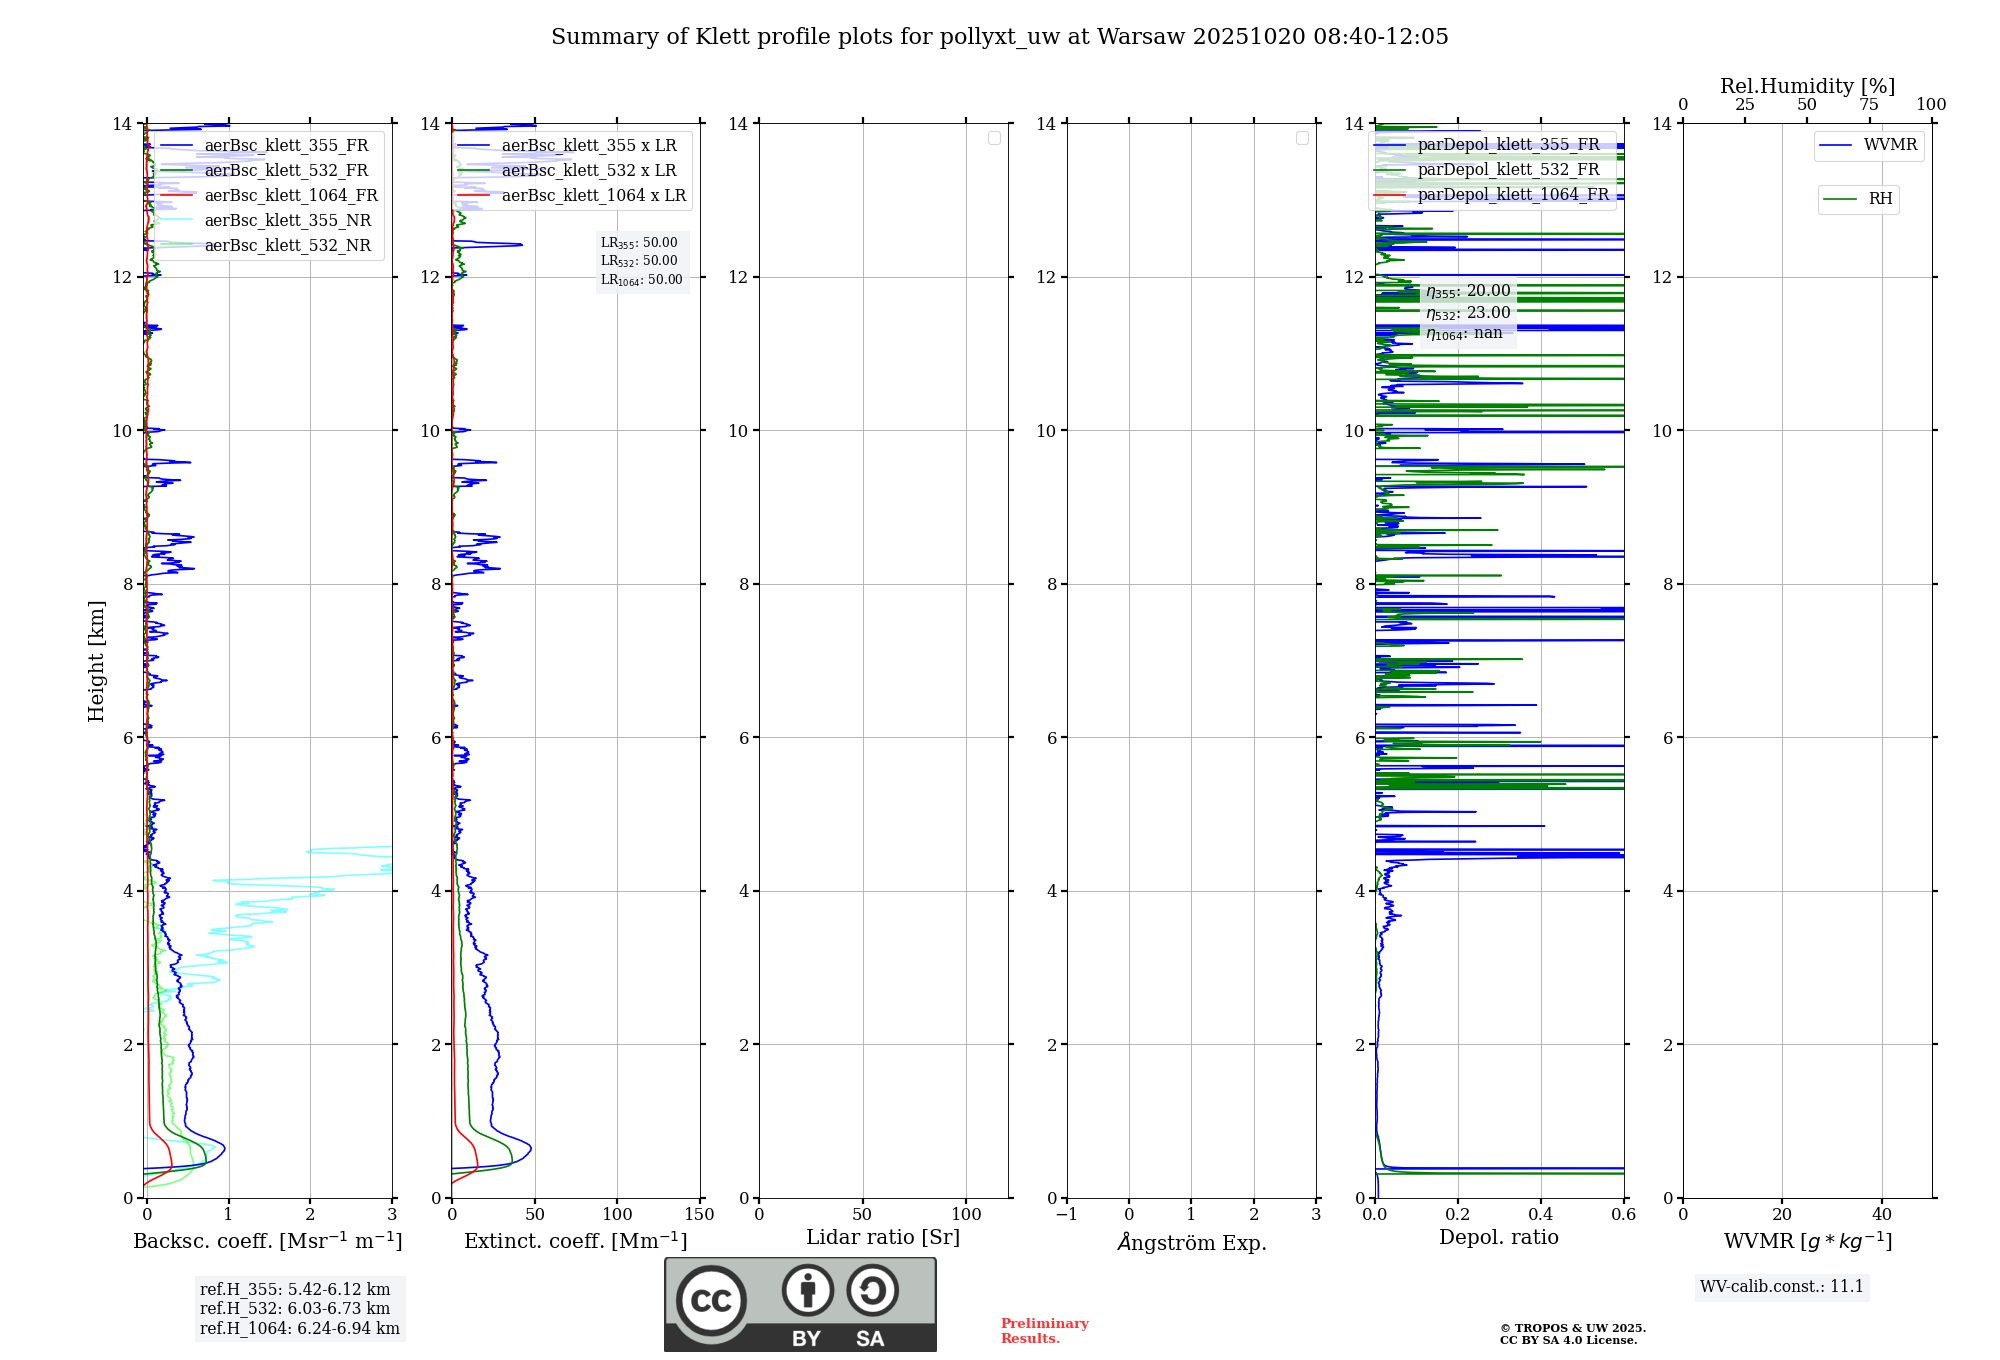Click the BY attribution person icon
Image resolution: width=2000 pixels, height=1360 pixels.
[x=807, y=1290]
